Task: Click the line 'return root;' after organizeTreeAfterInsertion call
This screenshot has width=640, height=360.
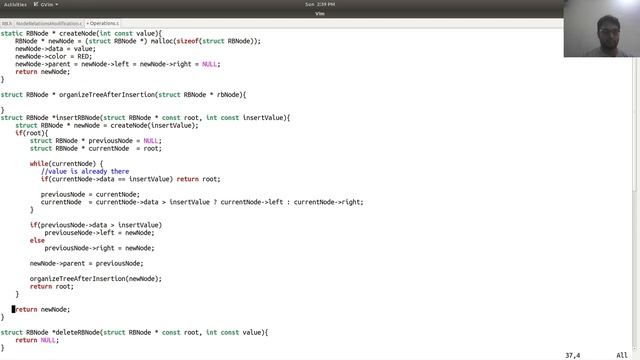Action: click(51, 287)
